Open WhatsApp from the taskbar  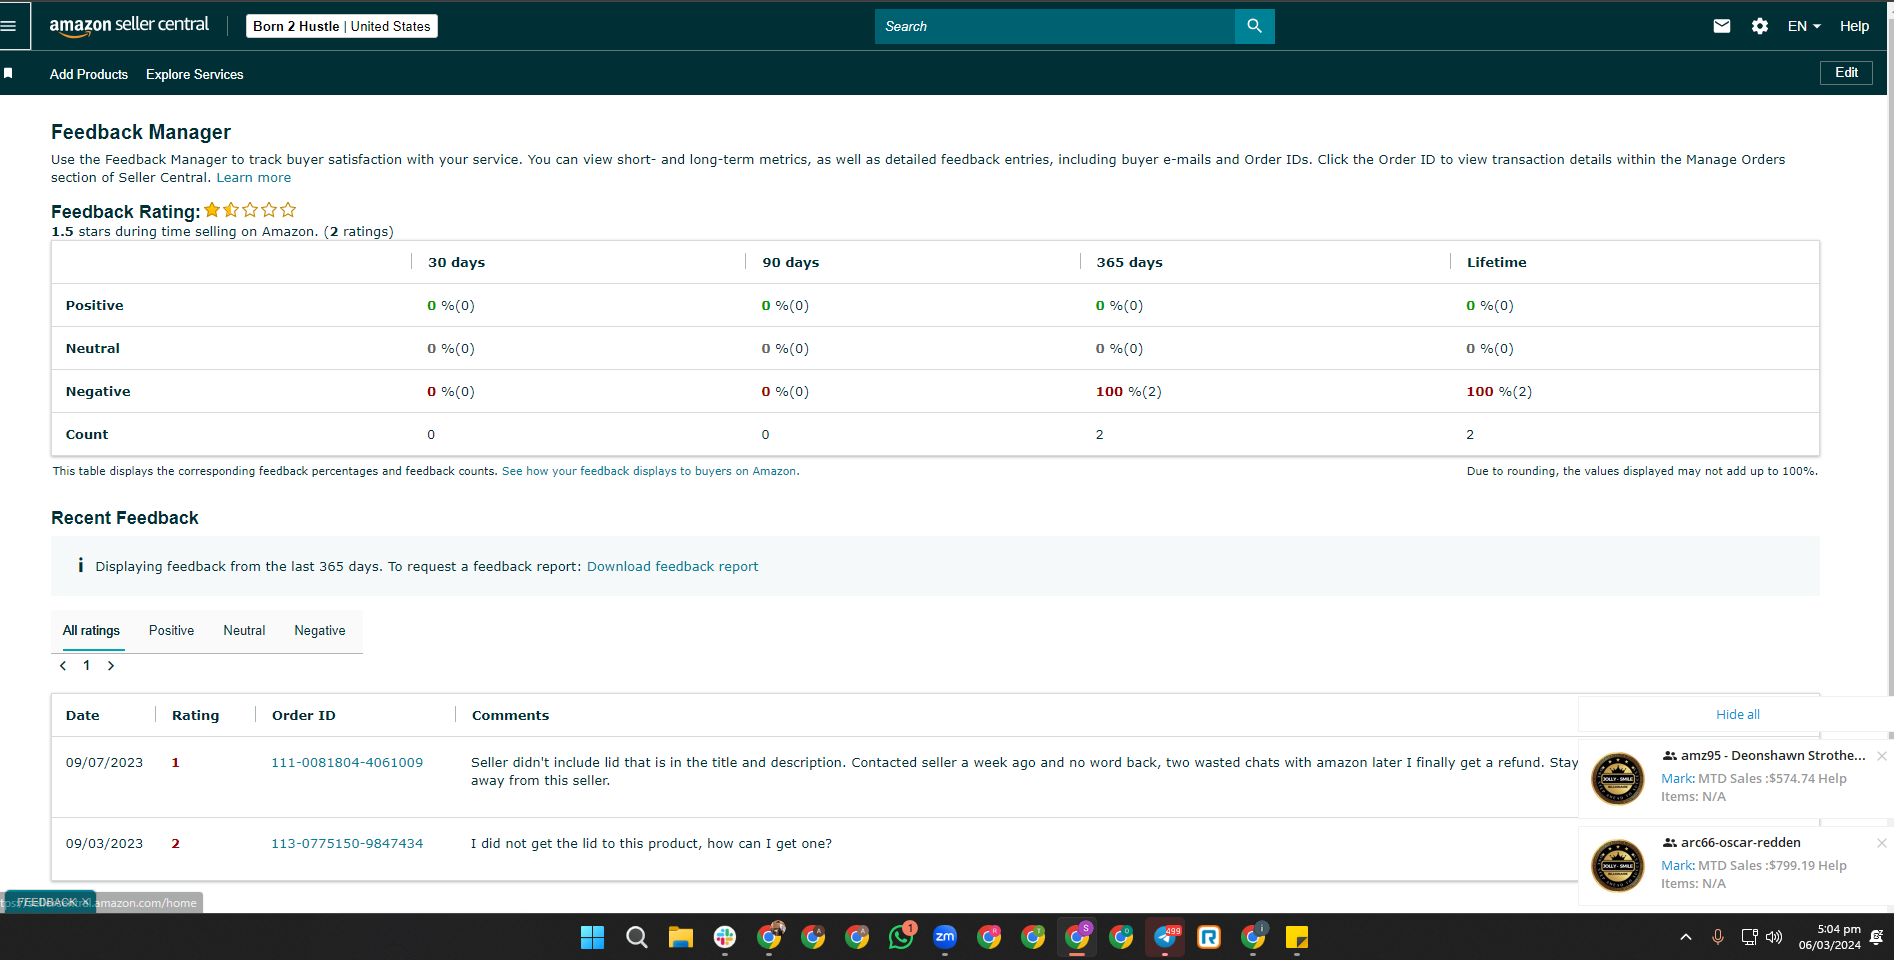click(x=901, y=937)
